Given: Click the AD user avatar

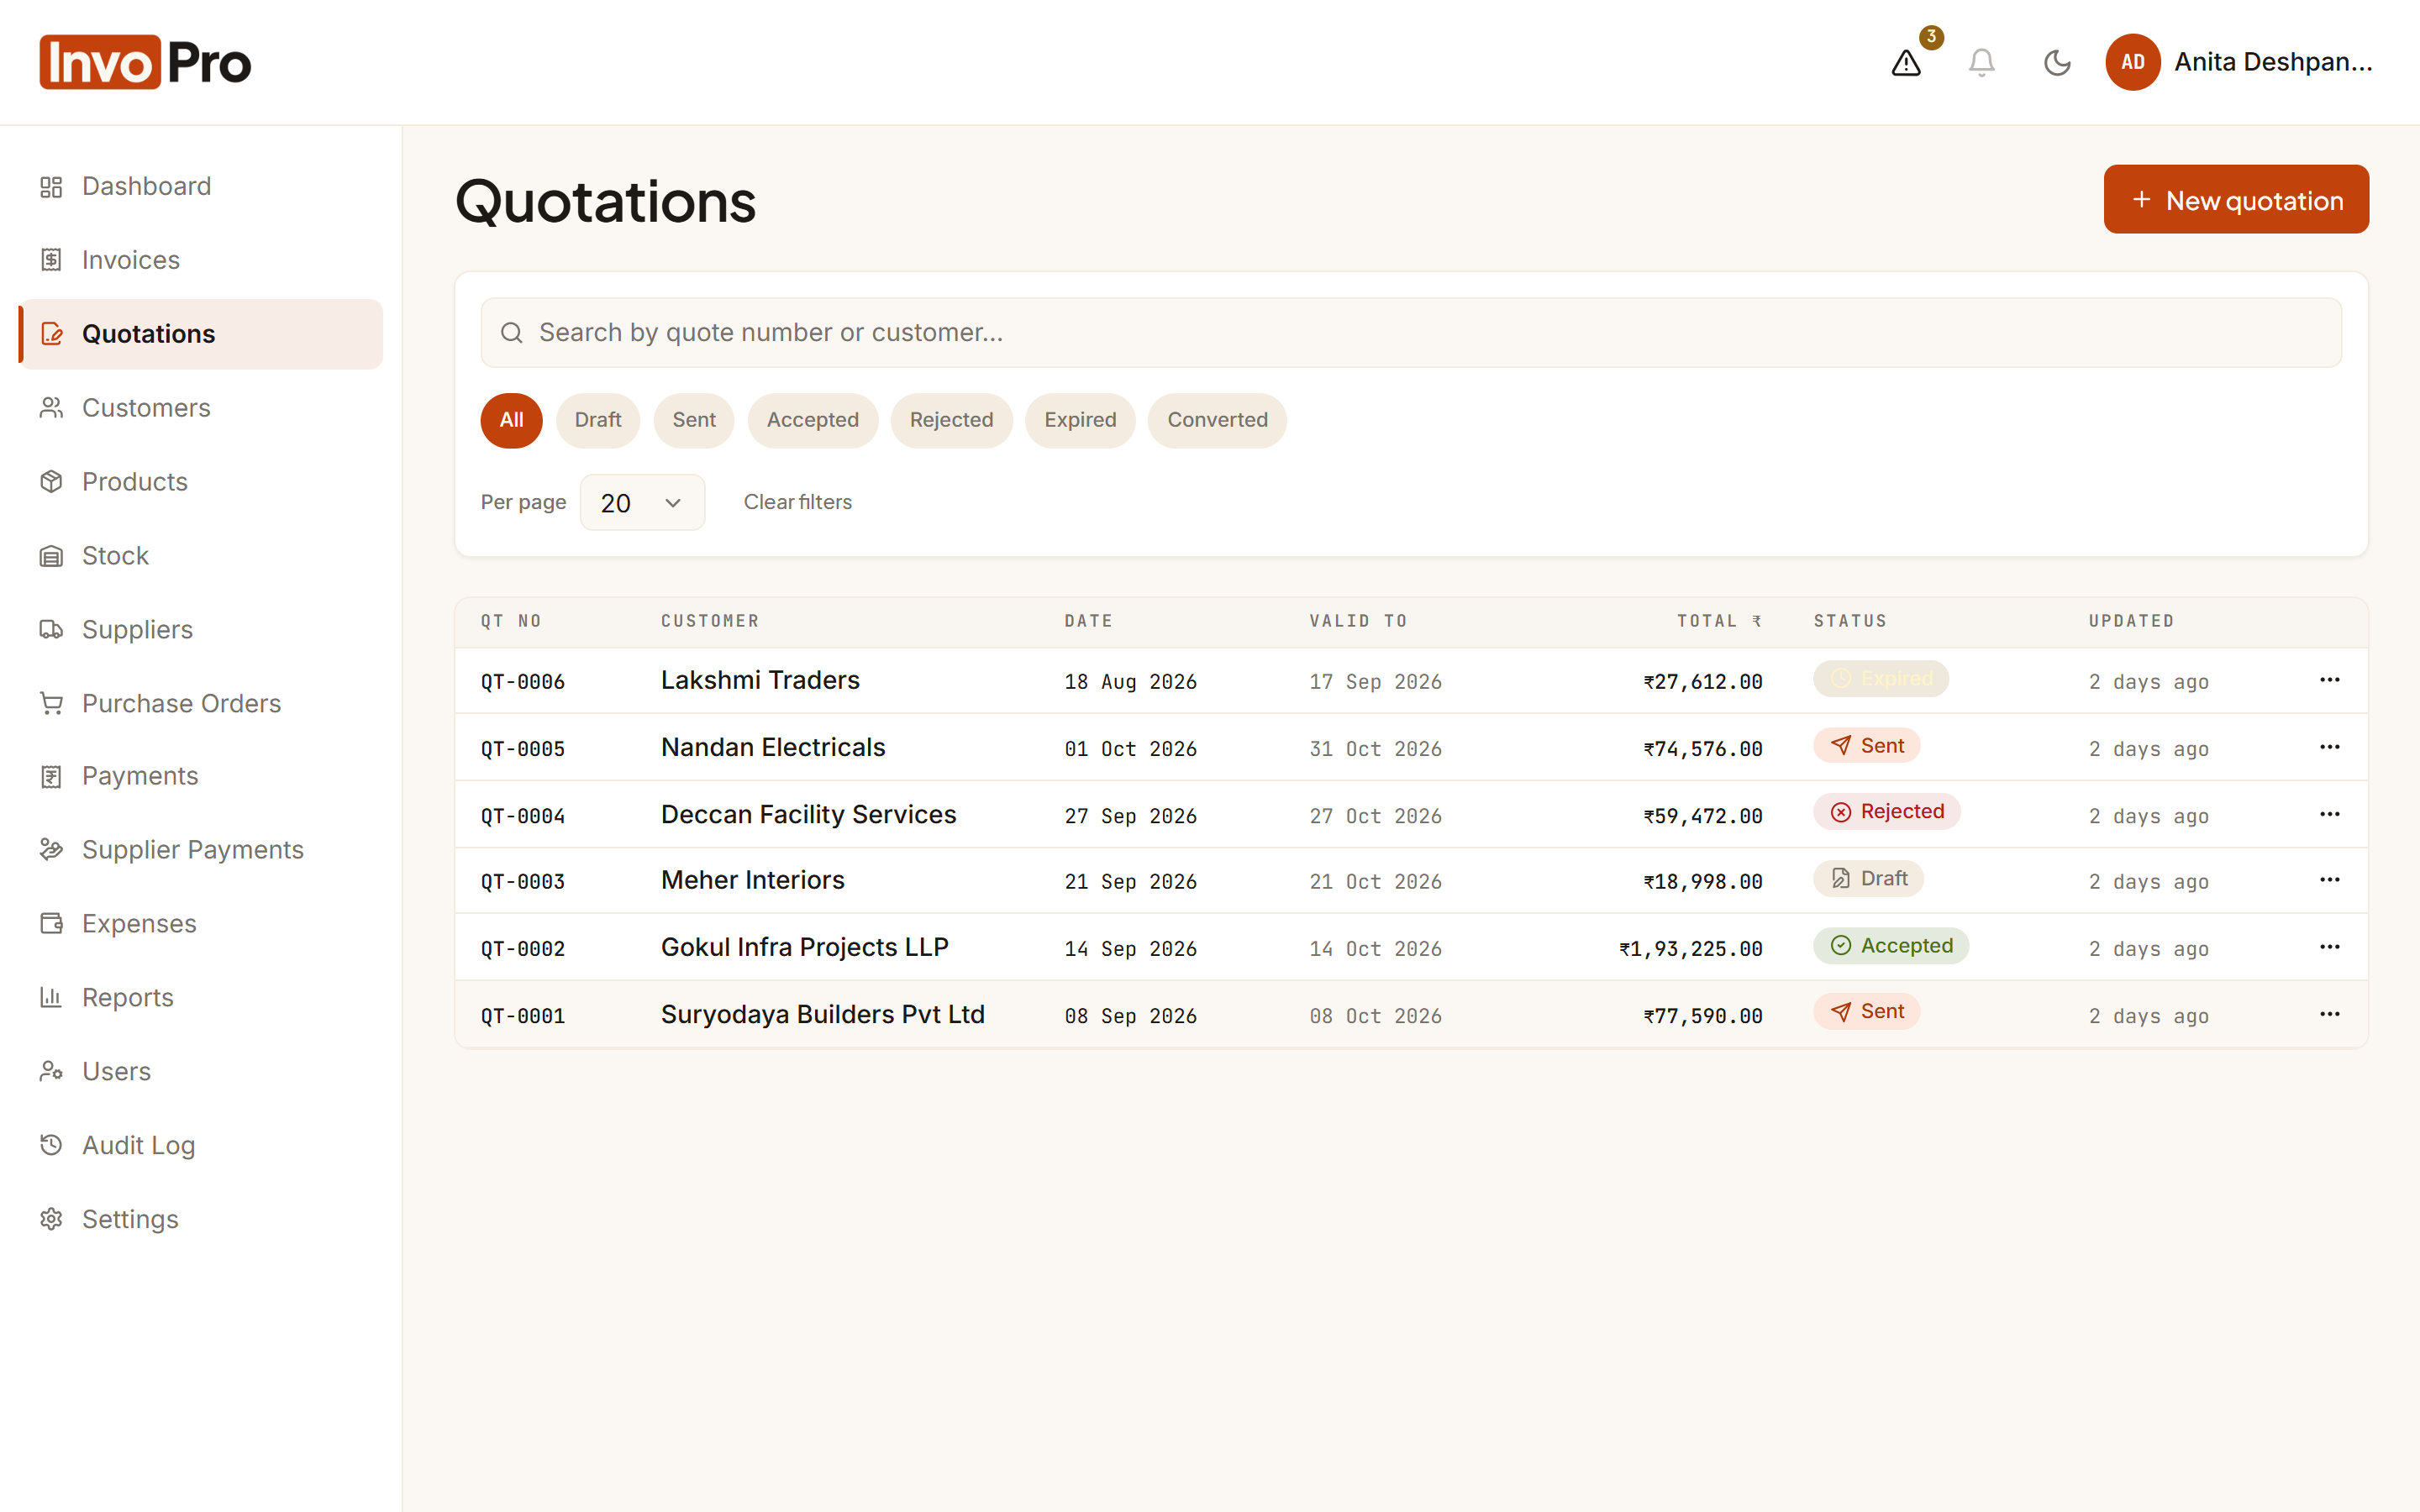Looking at the screenshot, I should click(x=2132, y=63).
